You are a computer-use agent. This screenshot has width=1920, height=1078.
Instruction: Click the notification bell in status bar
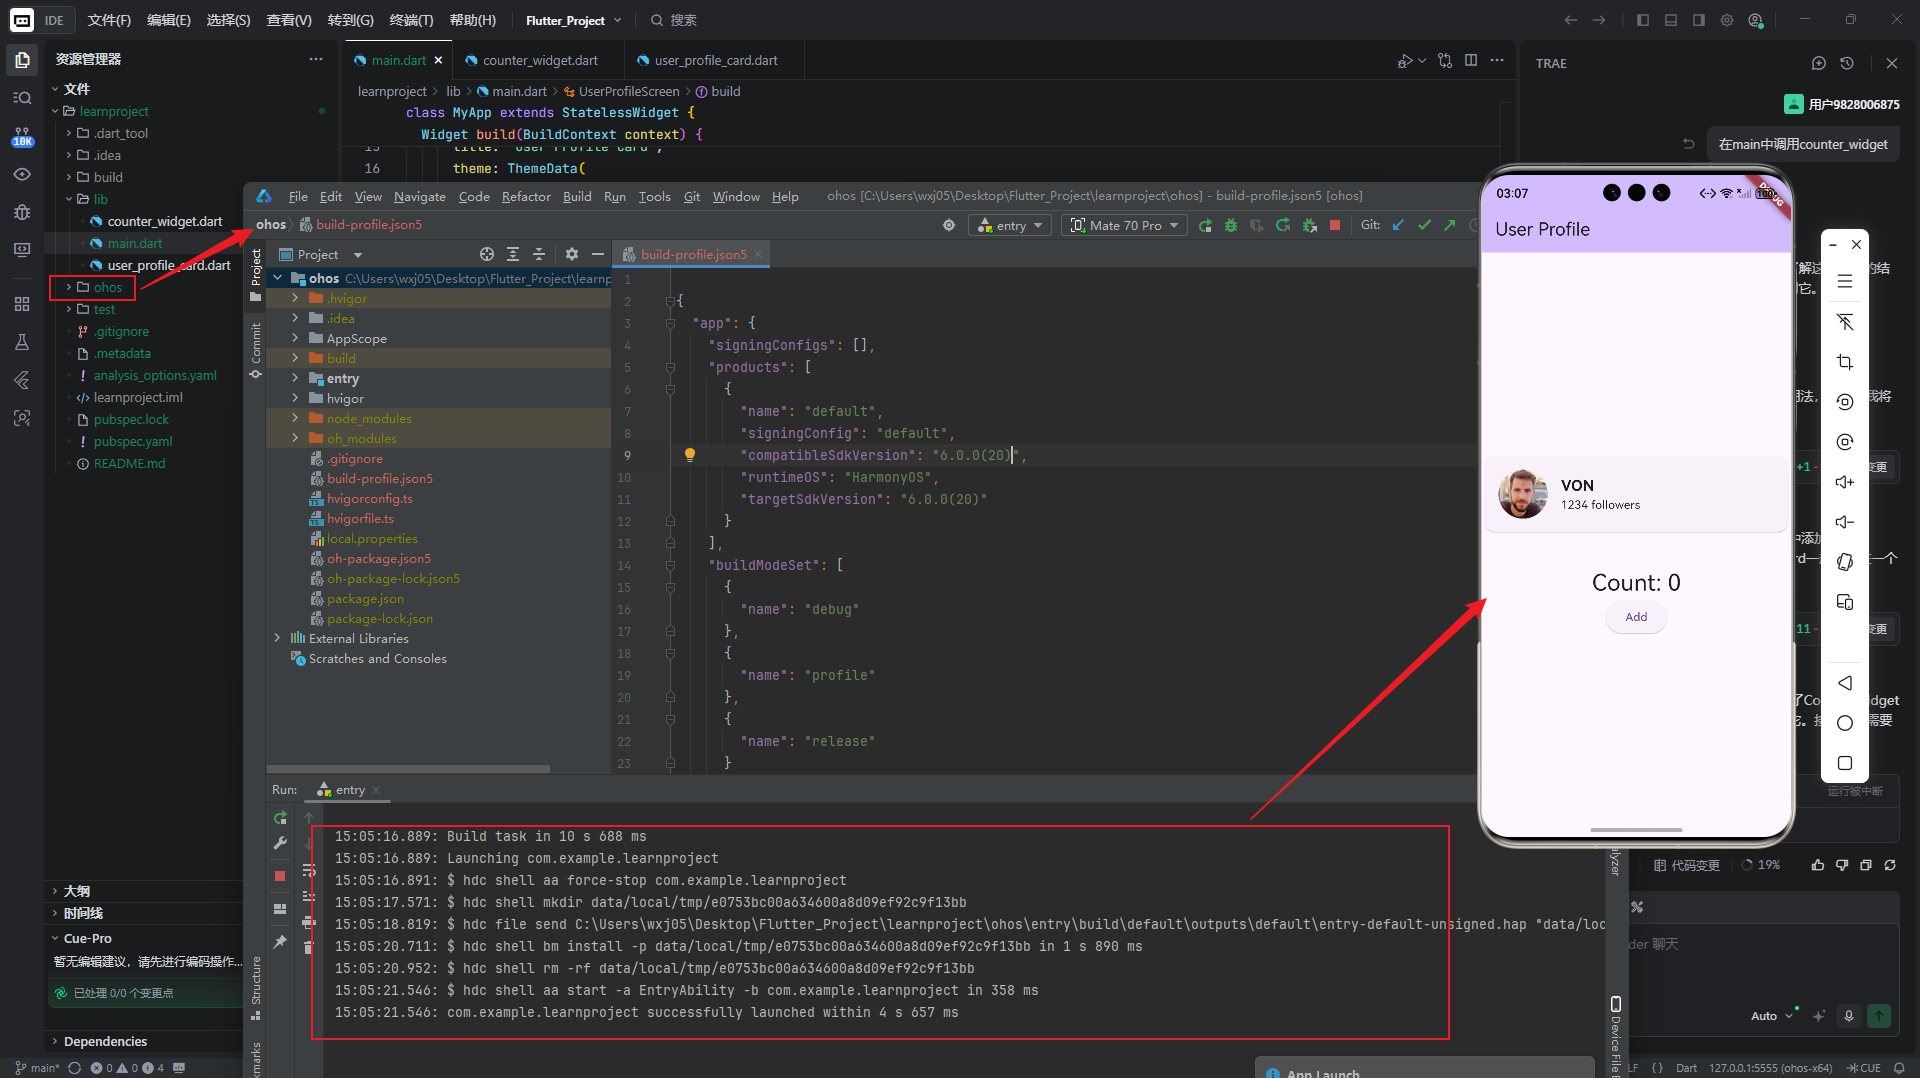click(1899, 1068)
